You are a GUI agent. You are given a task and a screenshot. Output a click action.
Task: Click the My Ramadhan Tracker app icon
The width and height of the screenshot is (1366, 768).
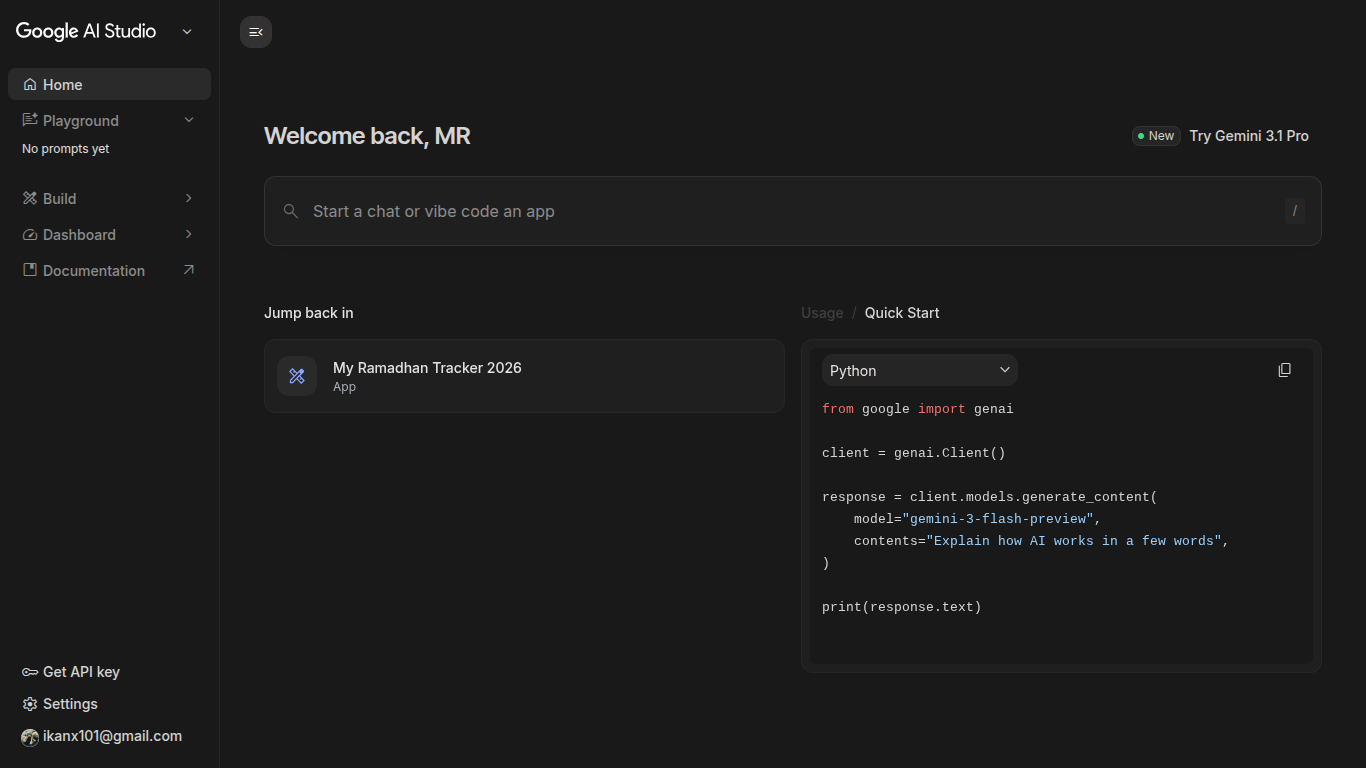pyautogui.click(x=297, y=376)
